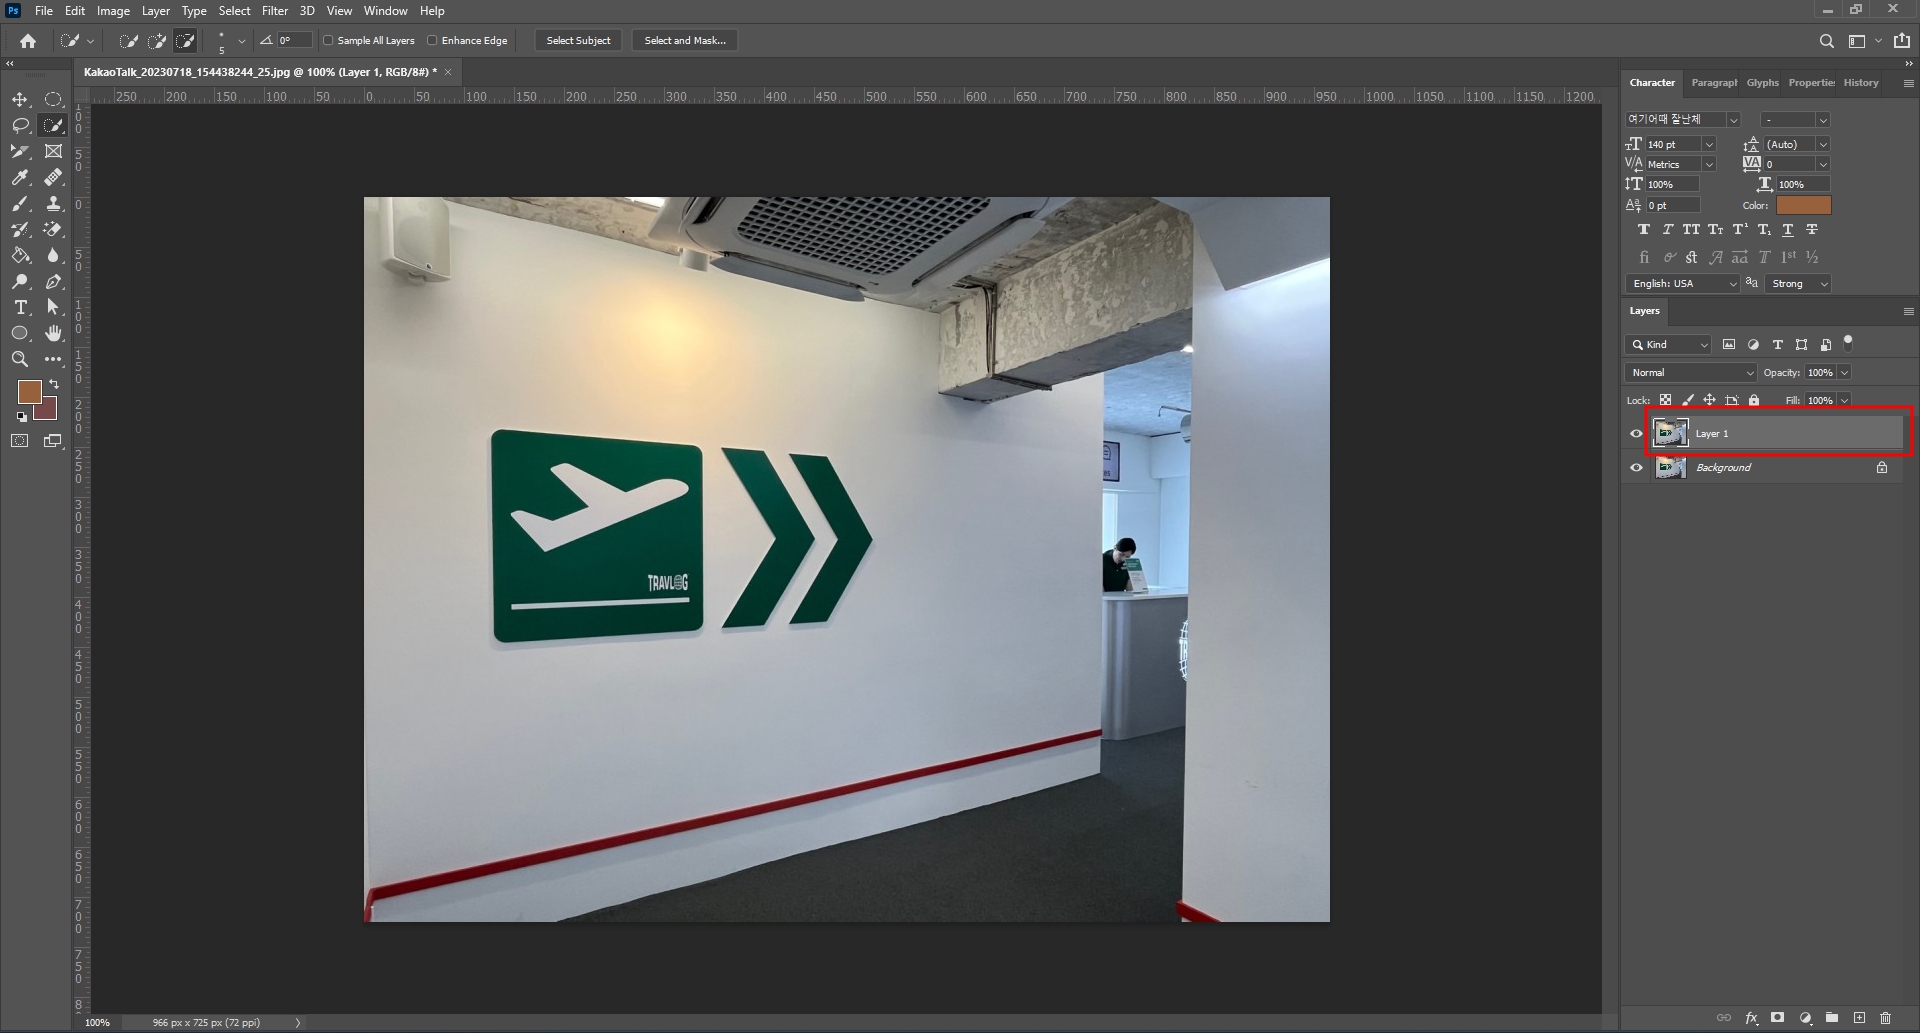Select the Dodge tool
Screen dimensions: 1920x1033
(20, 281)
